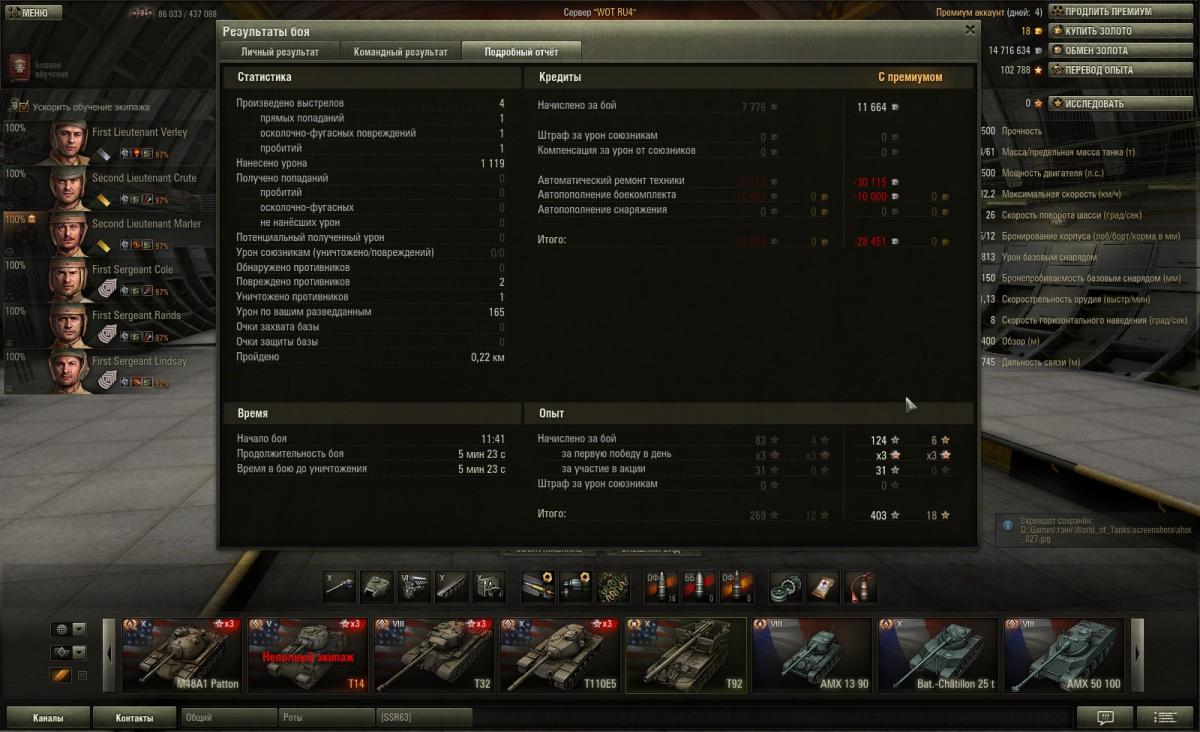Click КУПИТЬ ЗОЛОТО button
Image resolution: width=1200 pixels, height=732 pixels.
(x=1120, y=31)
